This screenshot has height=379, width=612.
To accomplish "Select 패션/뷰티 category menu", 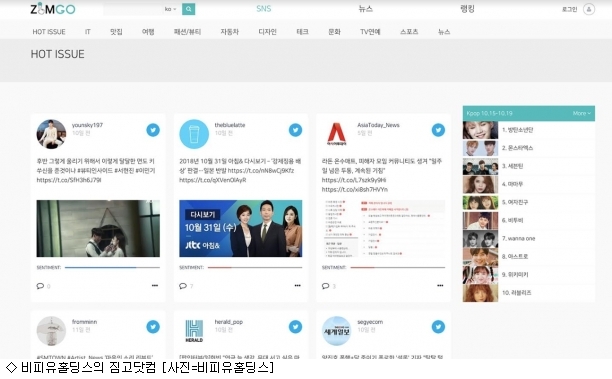I will pos(187,32).
